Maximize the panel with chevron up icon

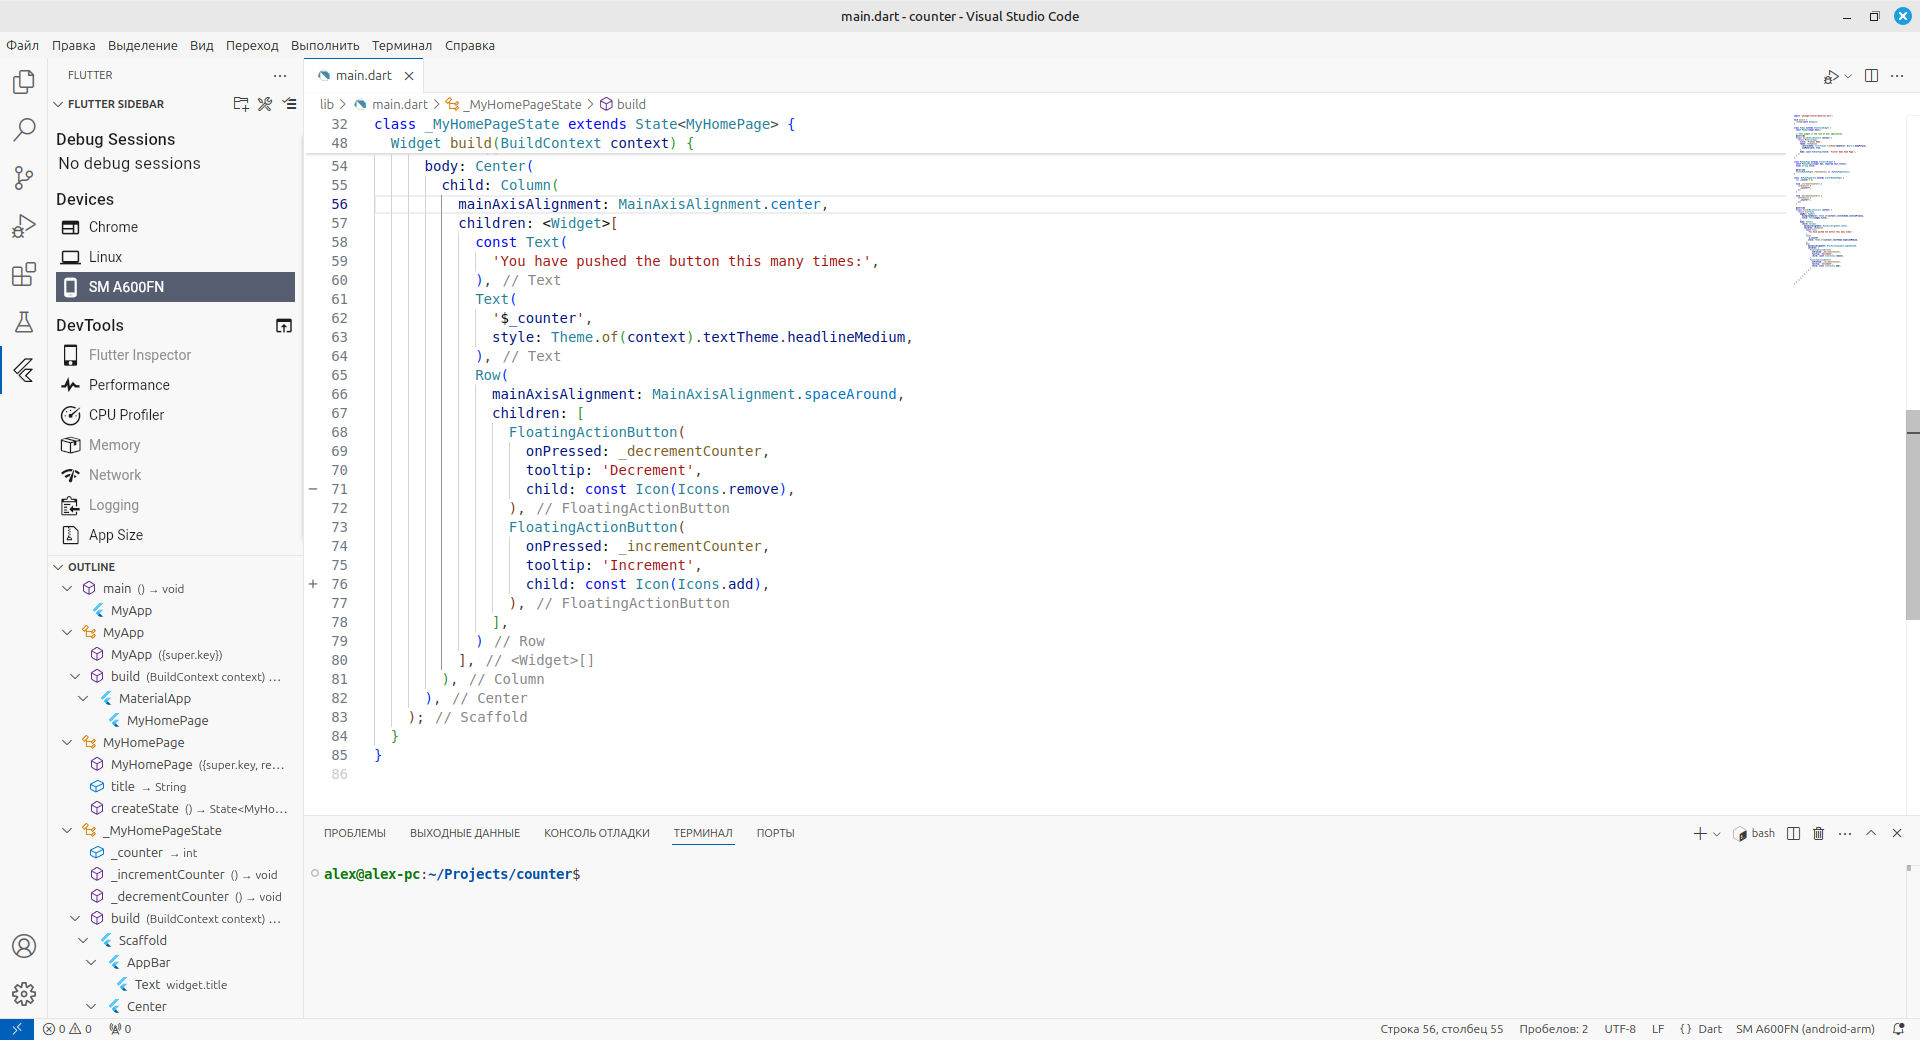[1871, 833]
